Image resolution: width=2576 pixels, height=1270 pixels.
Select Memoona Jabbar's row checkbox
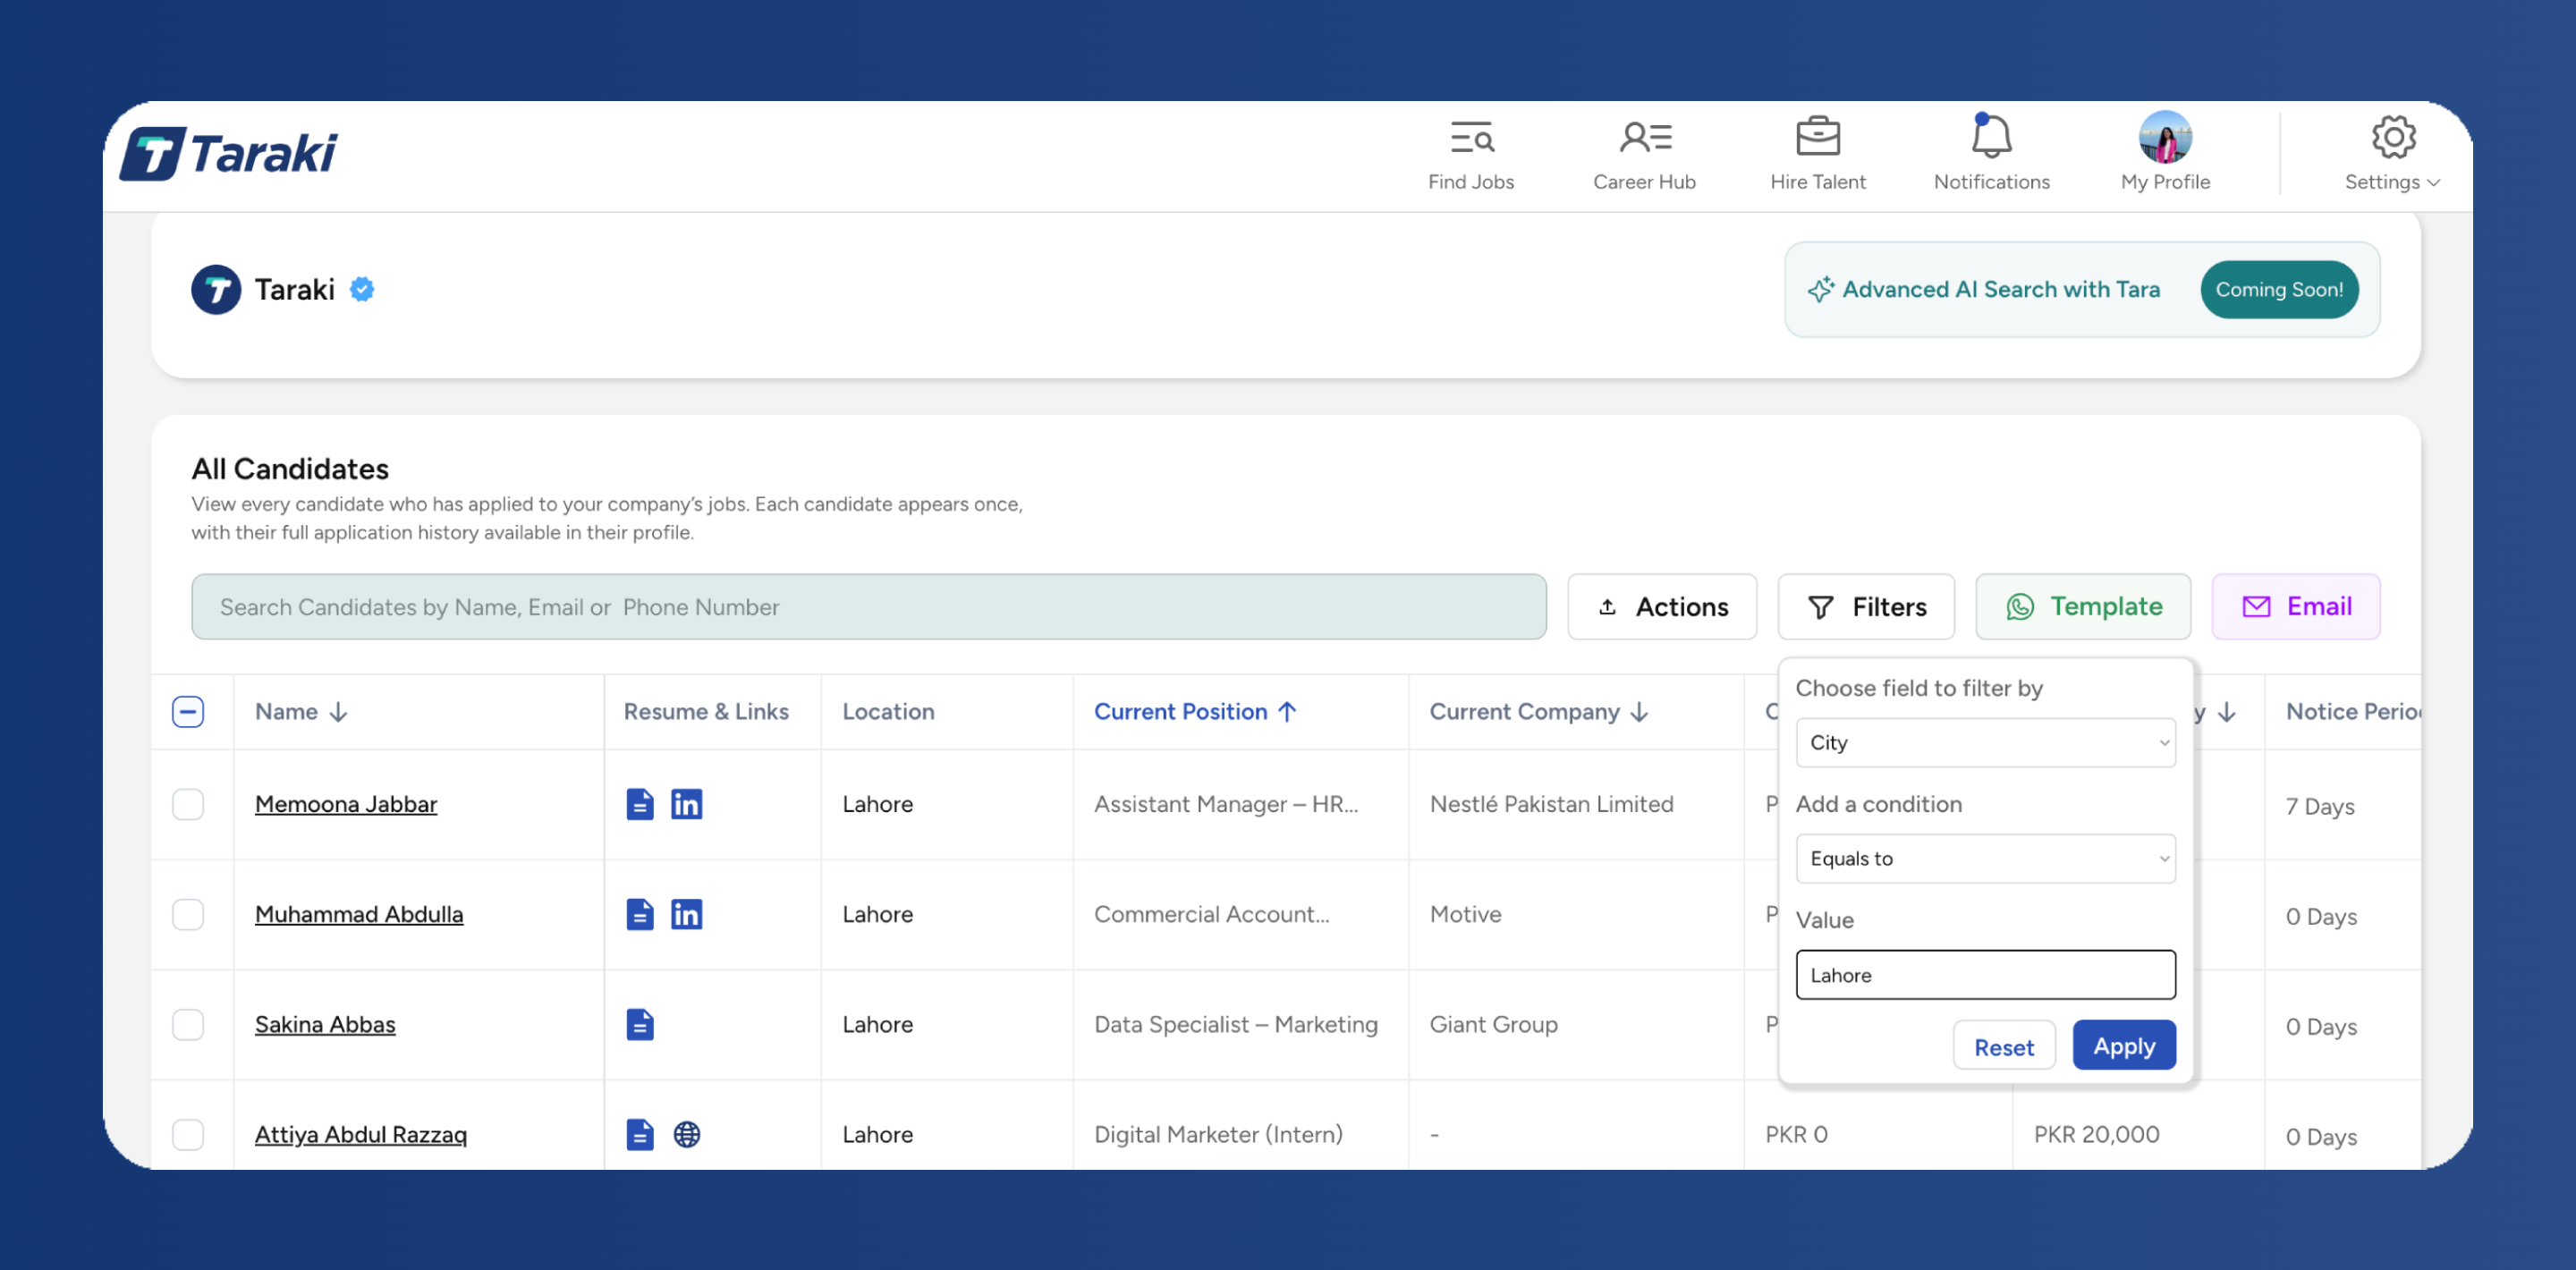pyautogui.click(x=188, y=804)
